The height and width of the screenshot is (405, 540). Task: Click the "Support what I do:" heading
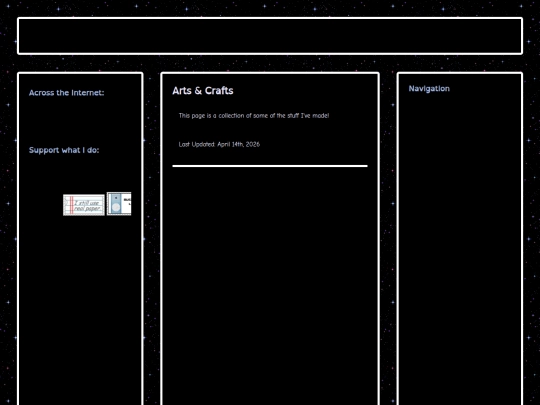tap(64, 150)
